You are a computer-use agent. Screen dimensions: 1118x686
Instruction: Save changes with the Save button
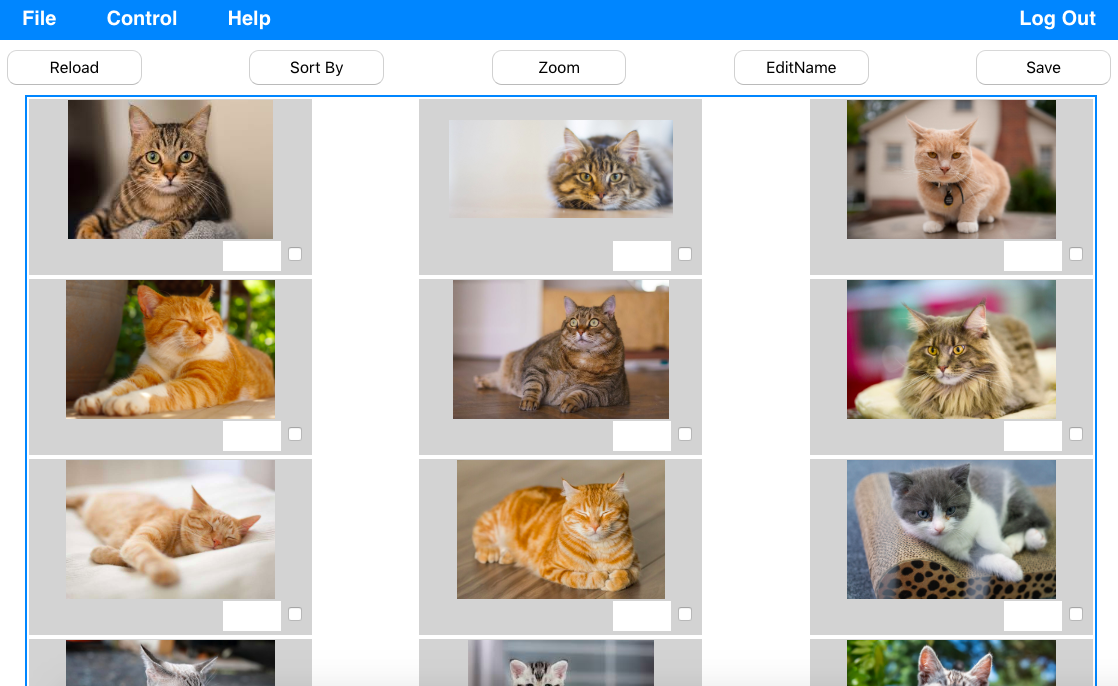point(1043,68)
